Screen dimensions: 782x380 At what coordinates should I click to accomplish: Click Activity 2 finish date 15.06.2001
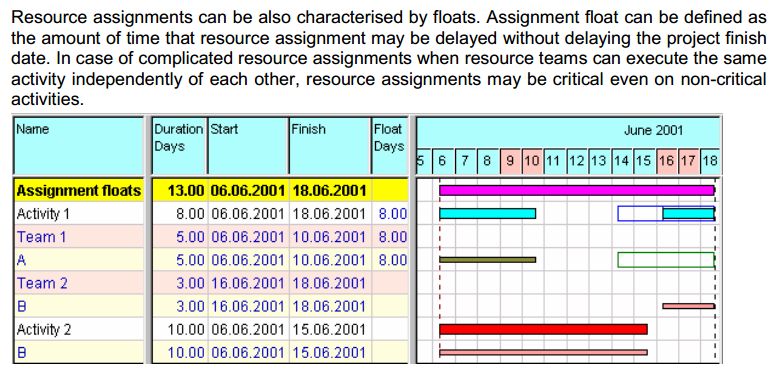click(x=329, y=330)
